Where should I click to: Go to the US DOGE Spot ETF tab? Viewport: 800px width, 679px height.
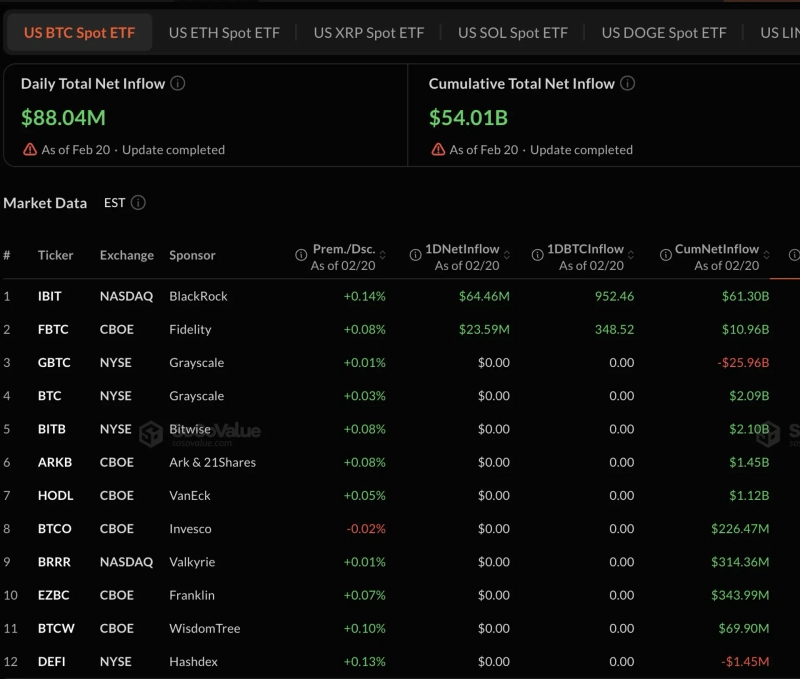(663, 33)
